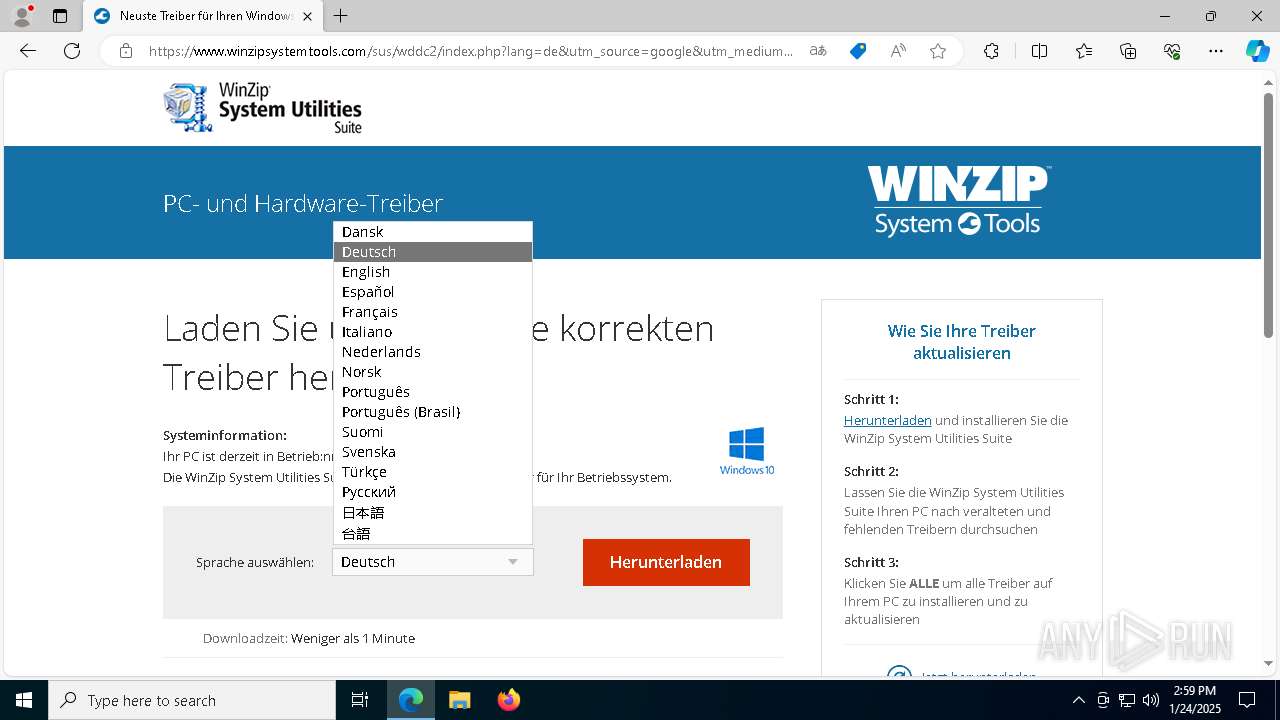The image size is (1280, 720).
Task: Click the WinZip System Utilities Suite logo
Action: click(x=262, y=107)
